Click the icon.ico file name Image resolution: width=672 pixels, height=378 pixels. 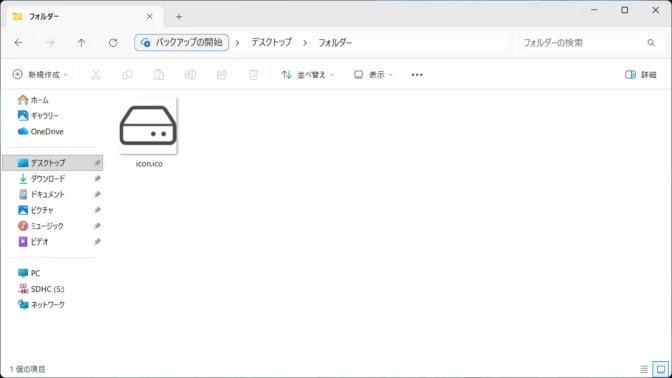(149, 164)
